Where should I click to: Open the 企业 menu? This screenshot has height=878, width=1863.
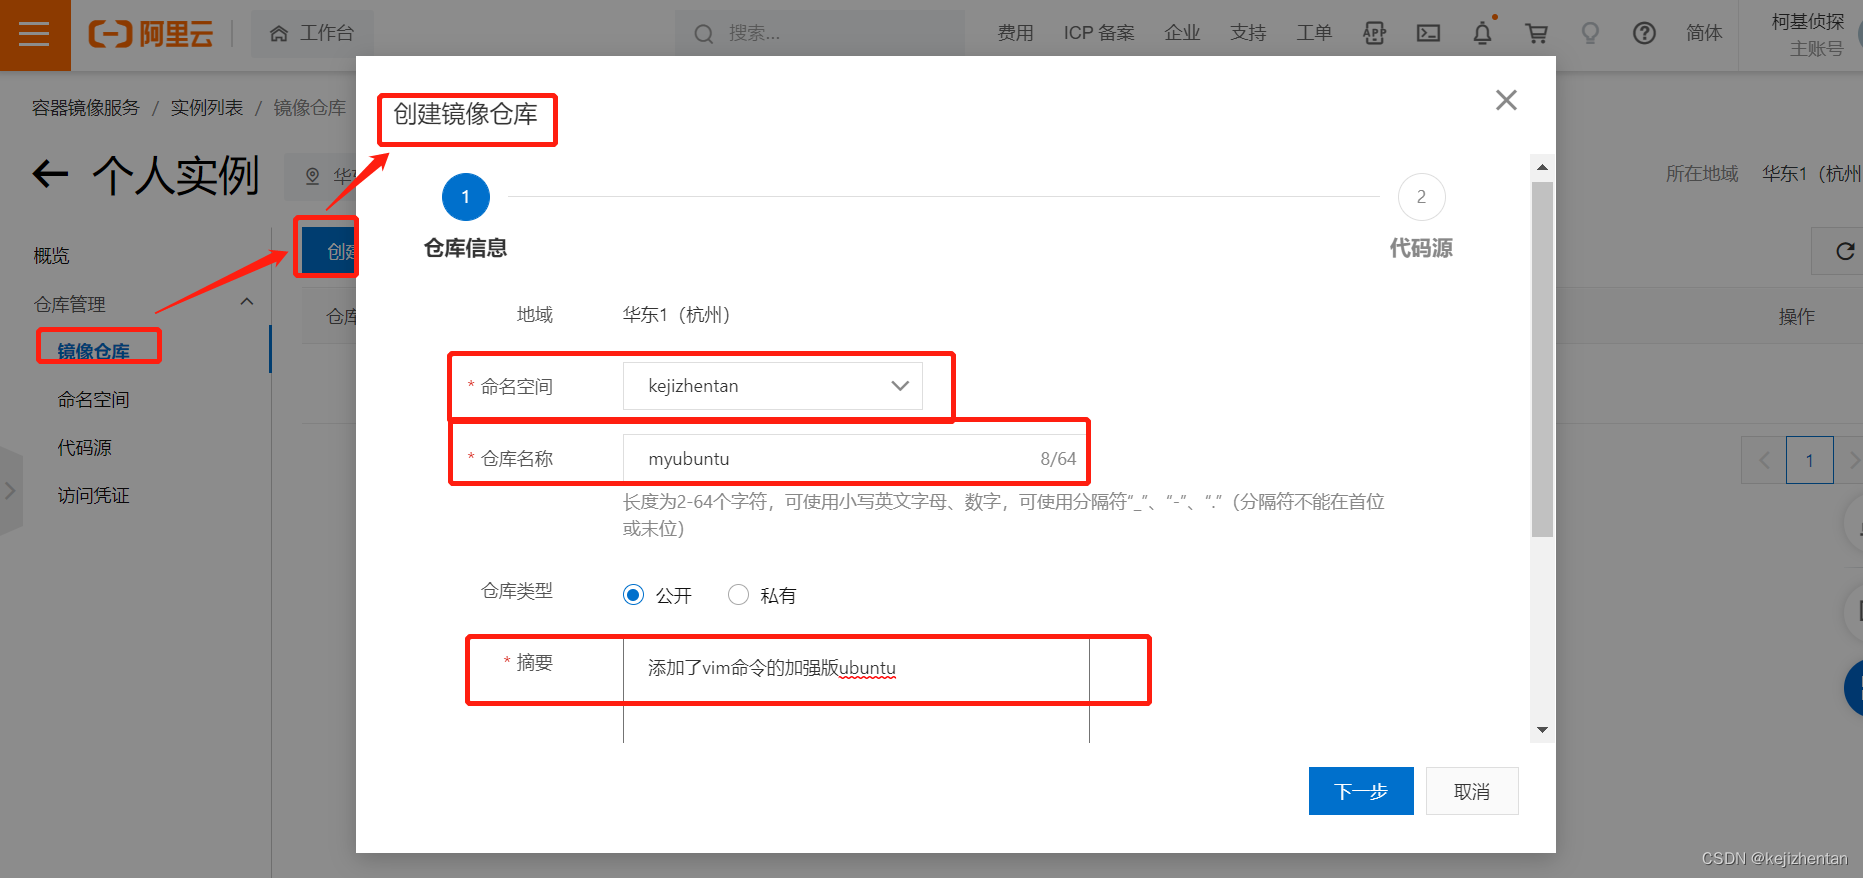coord(1182,34)
